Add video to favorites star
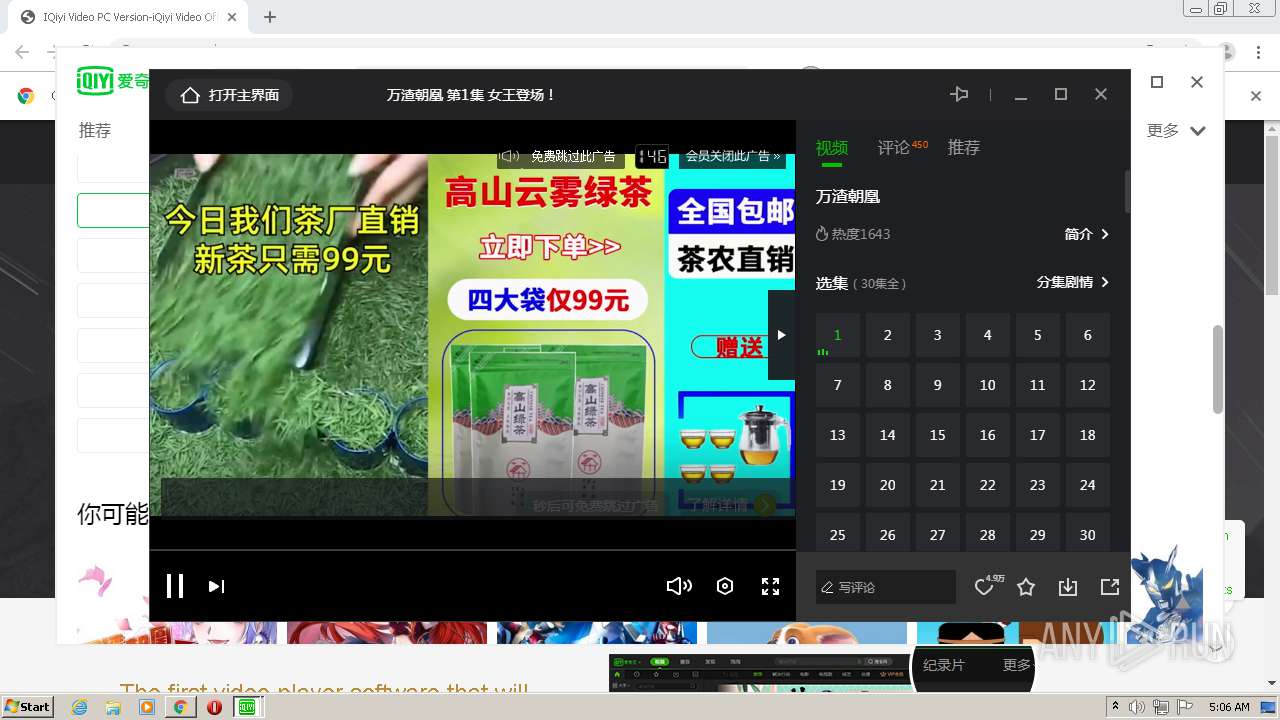This screenshot has width=1280, height=720. (x=1026, y=587)
